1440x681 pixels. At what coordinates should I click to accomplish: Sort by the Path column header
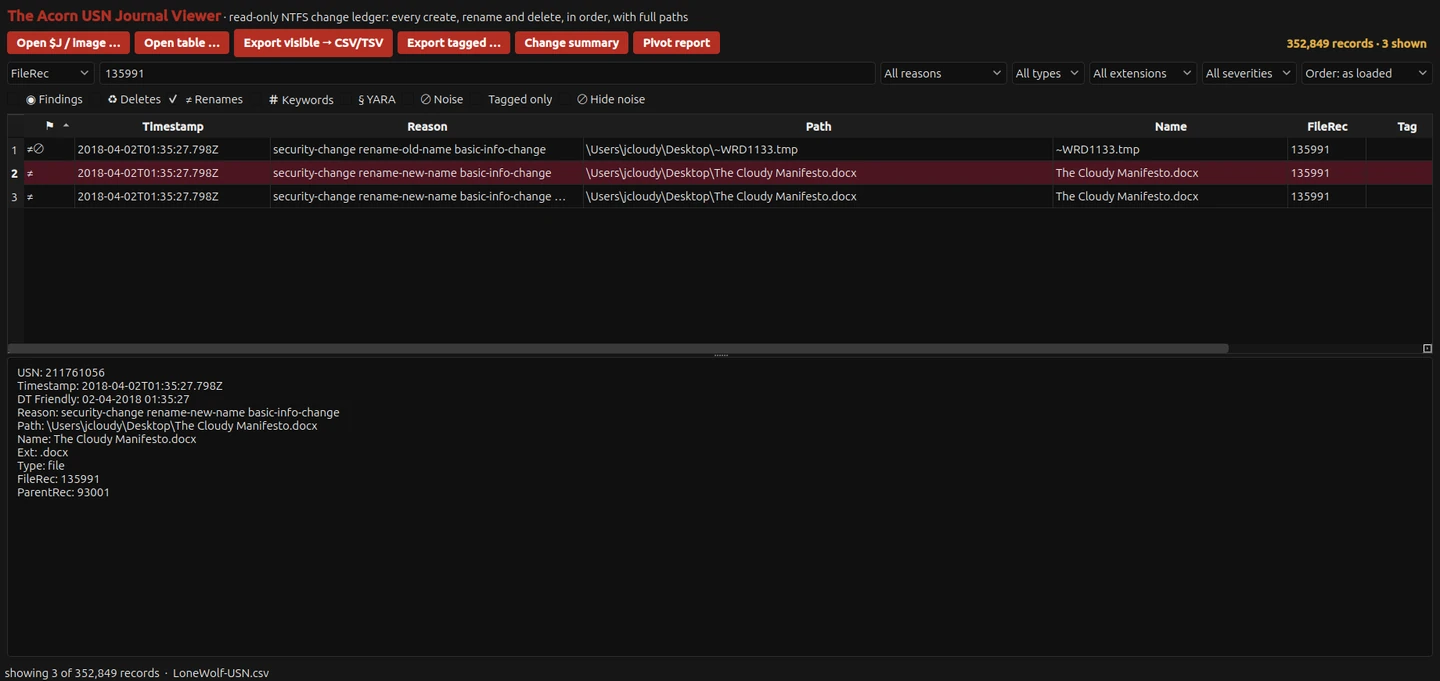click(818, 126)
